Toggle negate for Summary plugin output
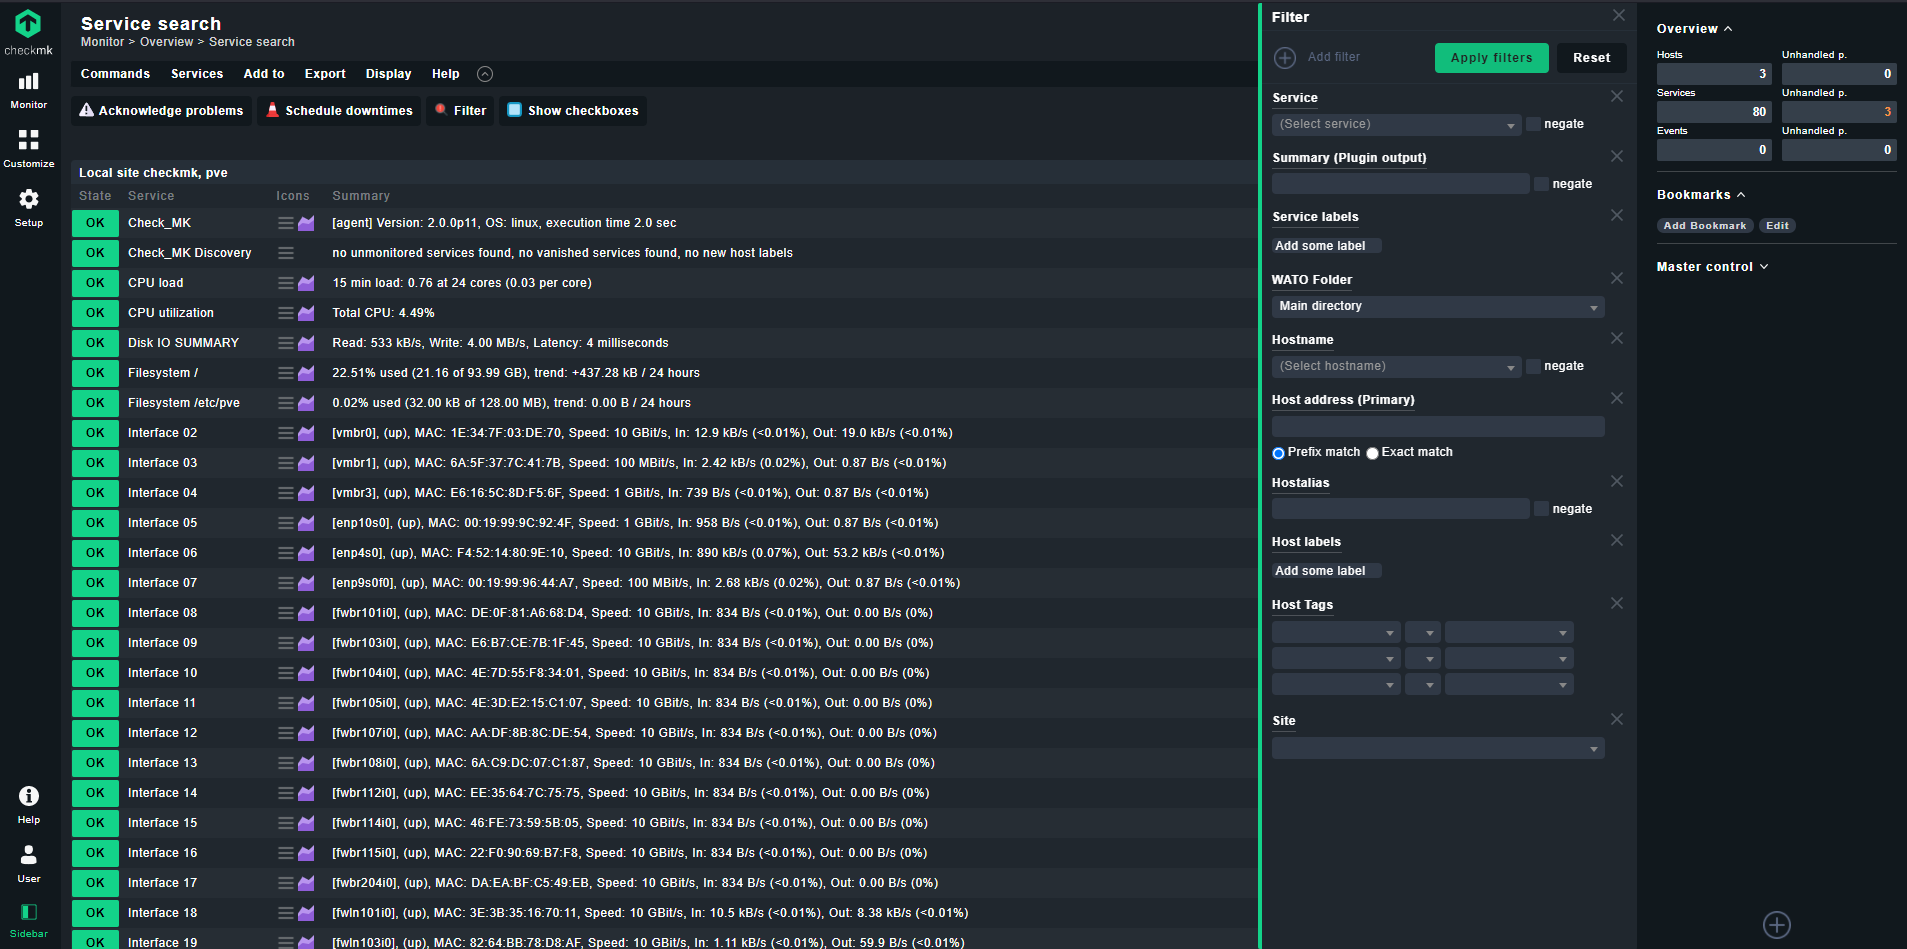Viewport: 1907px width, 949px height. pos(1541,184)
